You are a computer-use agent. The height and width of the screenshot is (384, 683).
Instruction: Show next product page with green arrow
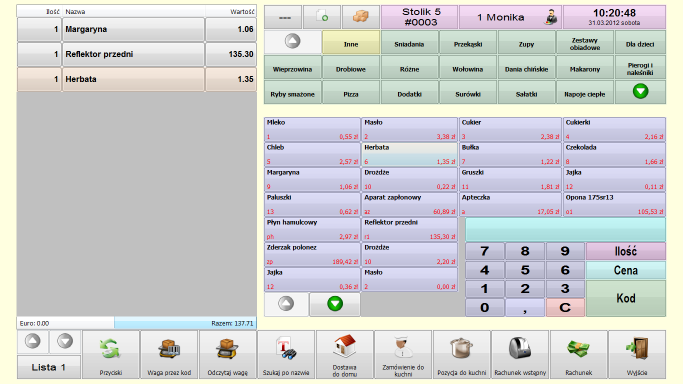click(335, 304)
